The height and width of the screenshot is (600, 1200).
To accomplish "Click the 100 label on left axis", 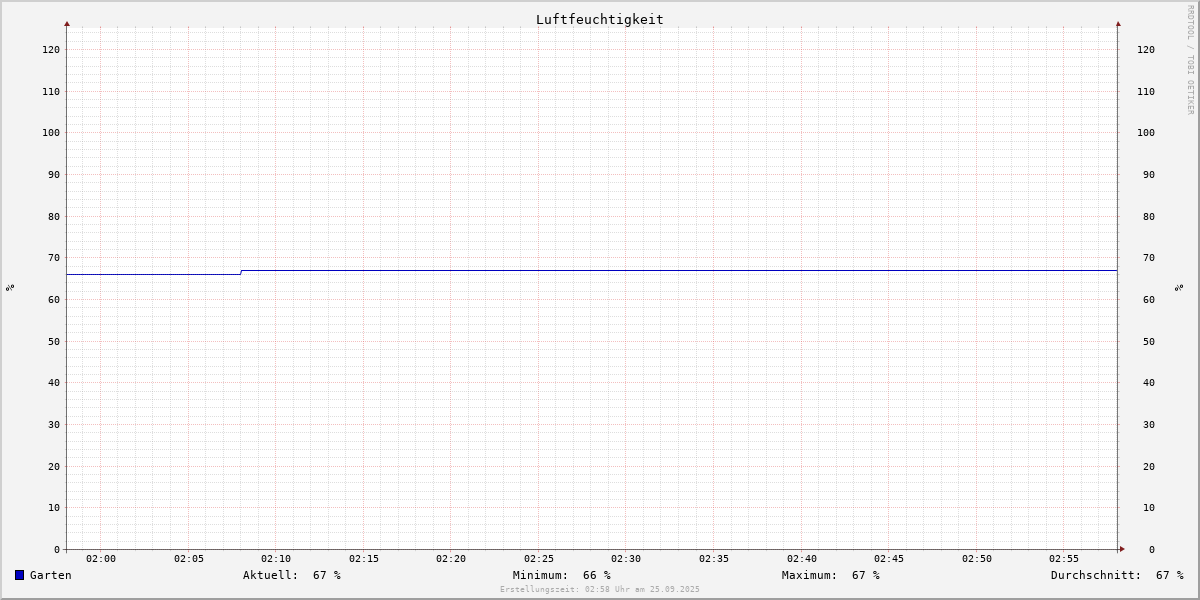I will (x=51, y=132).
